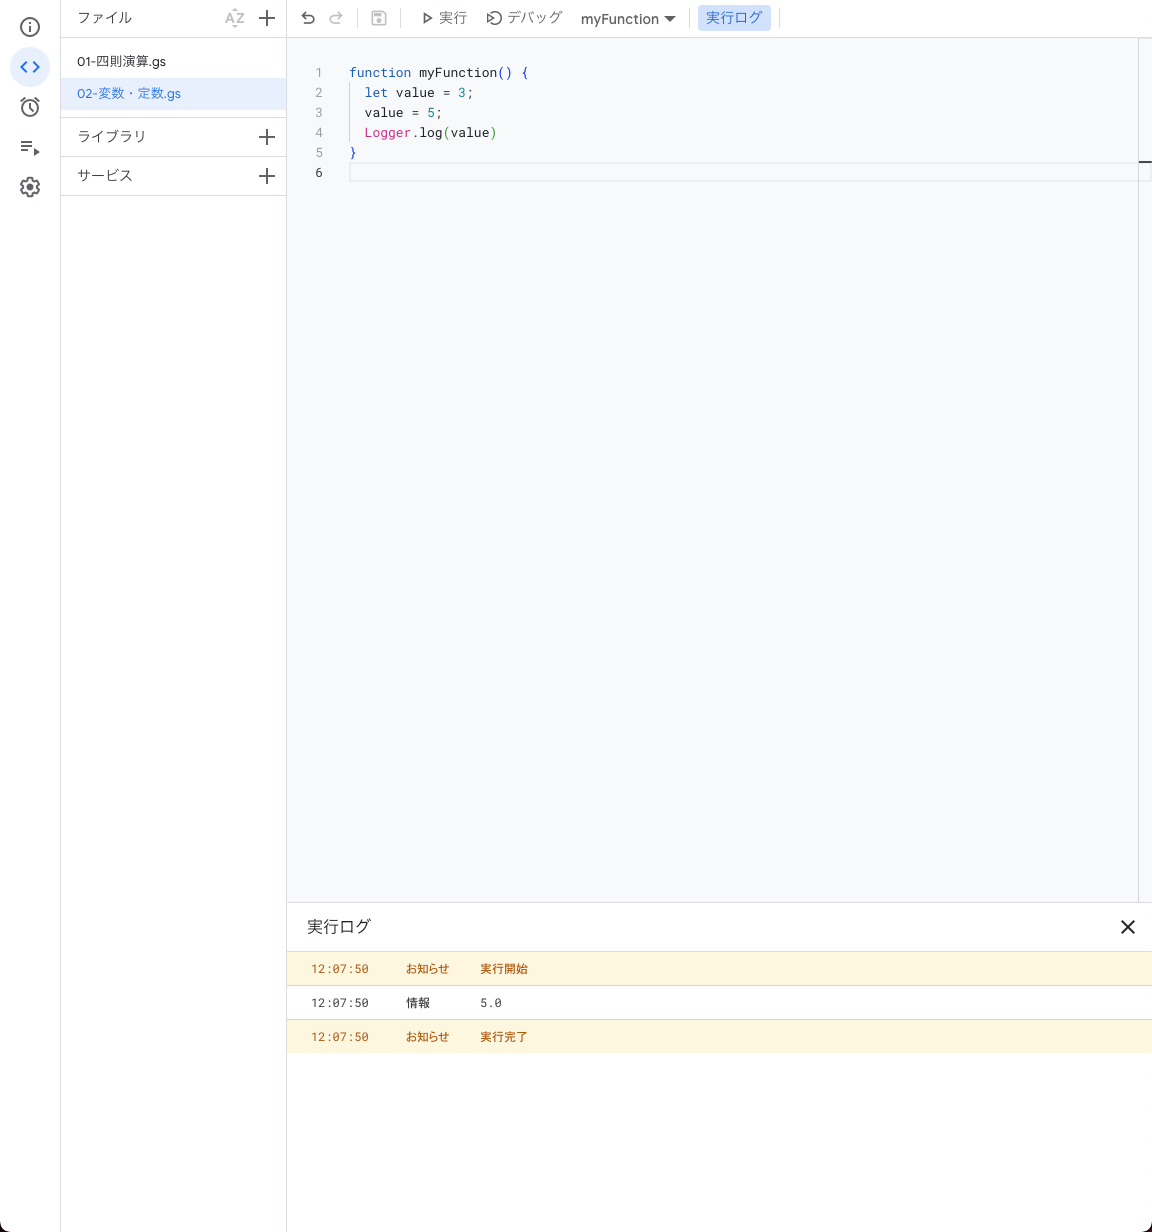Click the ファイル header label
This screenshot has width=1152, height=1232.
105,18
